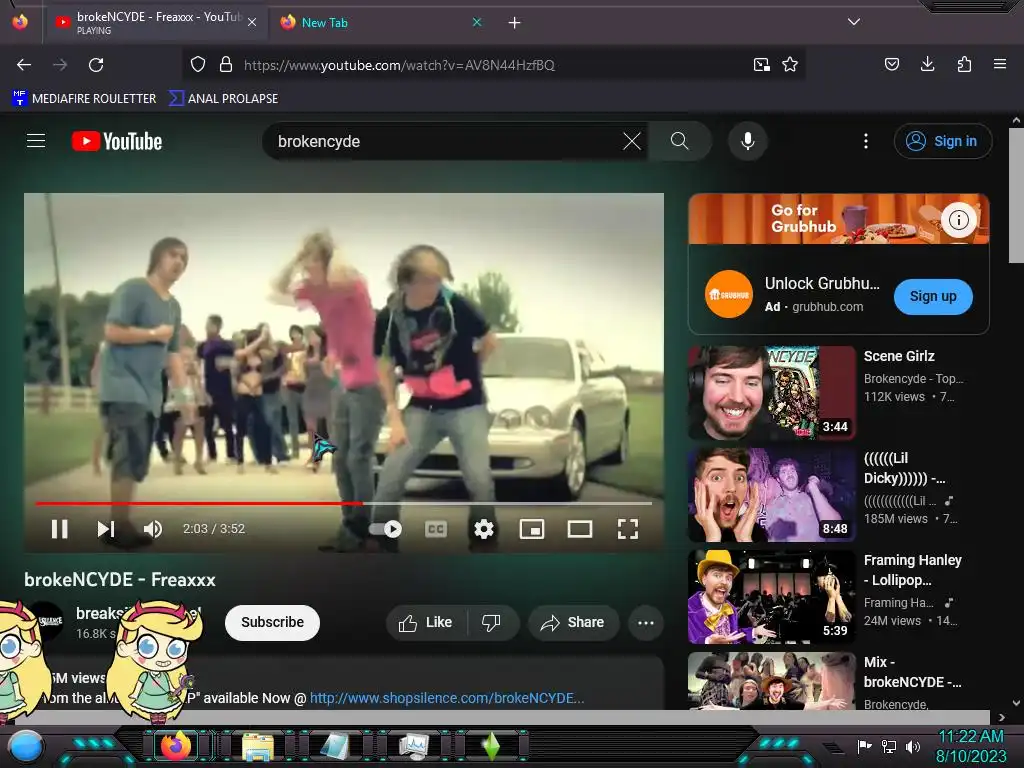Open more actions ellipsis below video
This screenshot has width=1024, height=768.
[x=646, y=622]
